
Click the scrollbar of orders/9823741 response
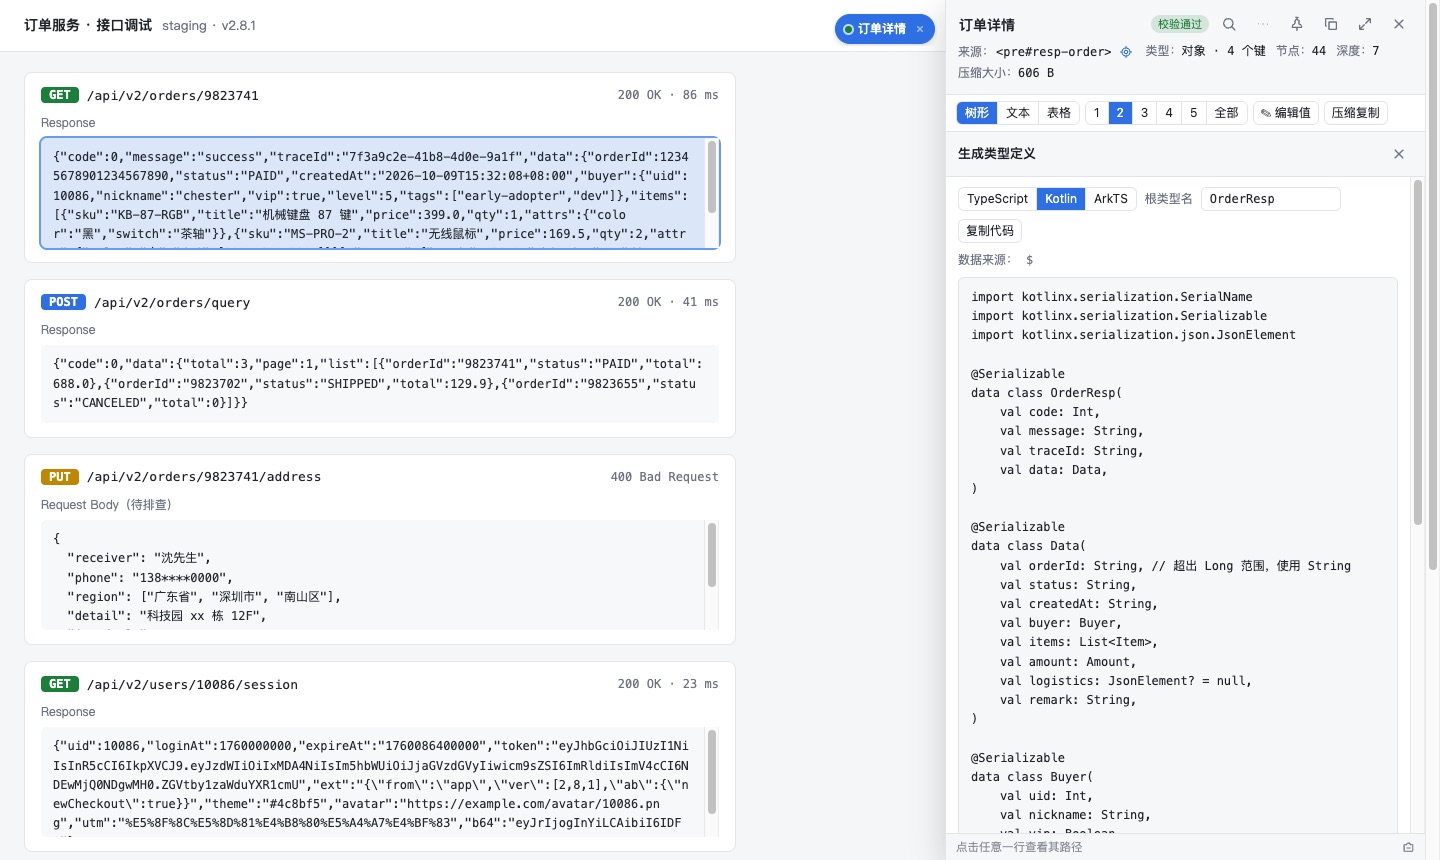712,177
